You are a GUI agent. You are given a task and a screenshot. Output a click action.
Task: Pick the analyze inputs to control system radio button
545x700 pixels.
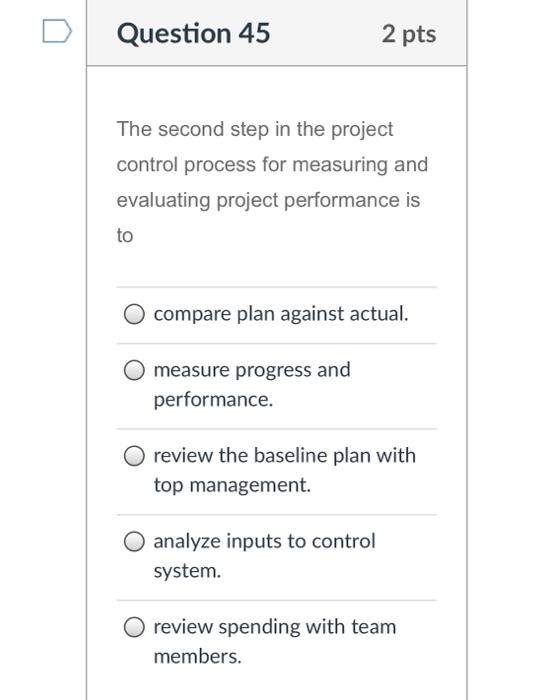click(134, 542)
